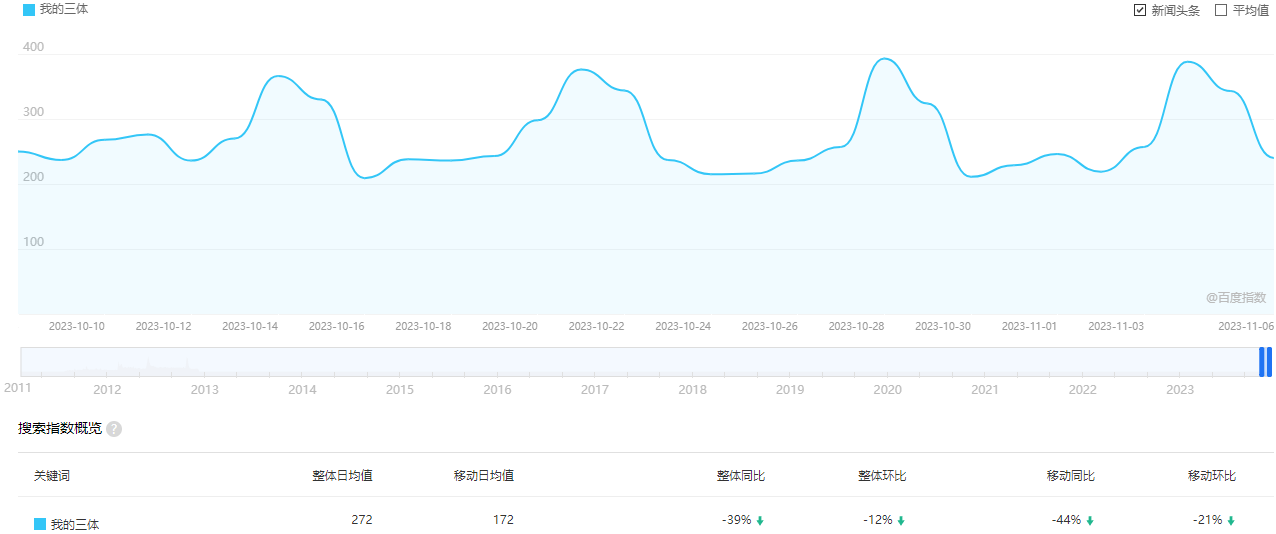
Task: Click the 搜索指数概览 section heading
Action: click(x=60, y=428)
